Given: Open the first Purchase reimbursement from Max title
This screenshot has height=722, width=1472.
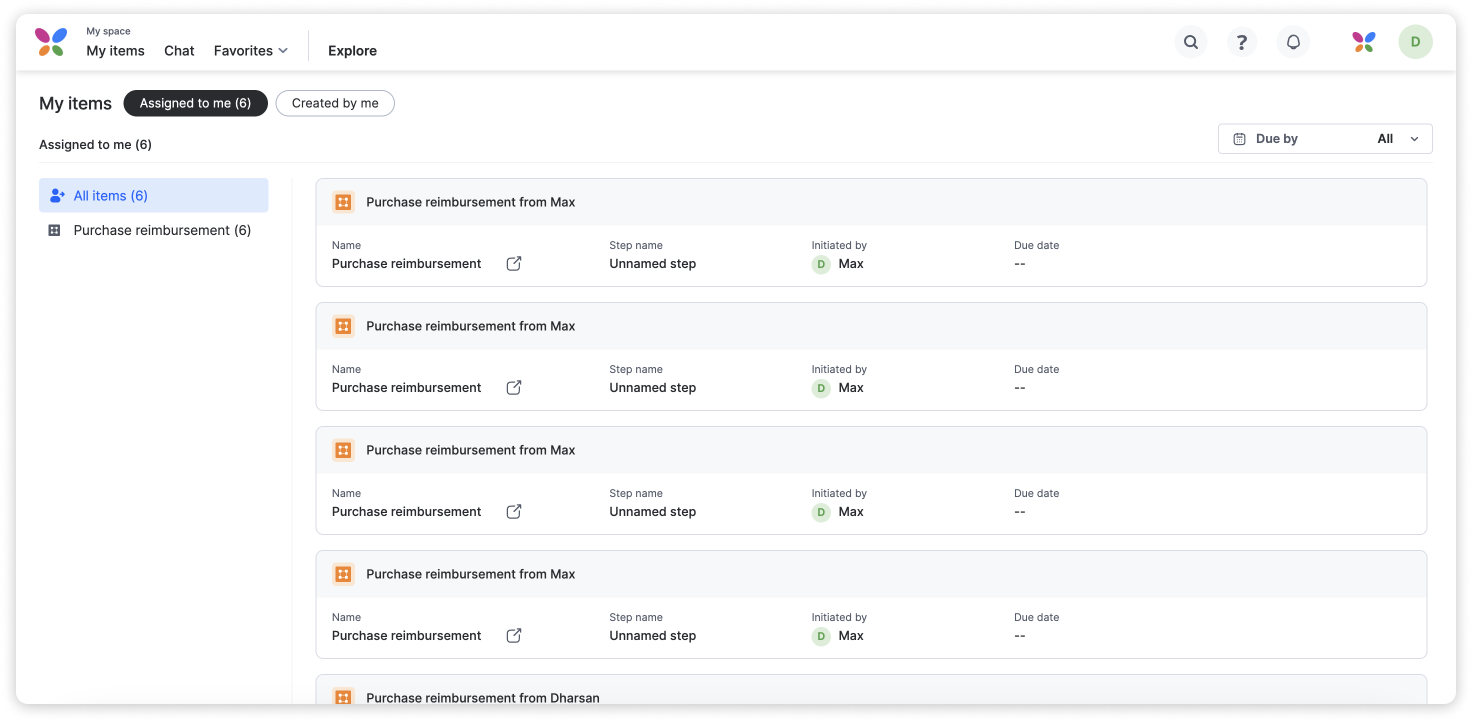Looking at the screenshot, I should pos(471,202).
